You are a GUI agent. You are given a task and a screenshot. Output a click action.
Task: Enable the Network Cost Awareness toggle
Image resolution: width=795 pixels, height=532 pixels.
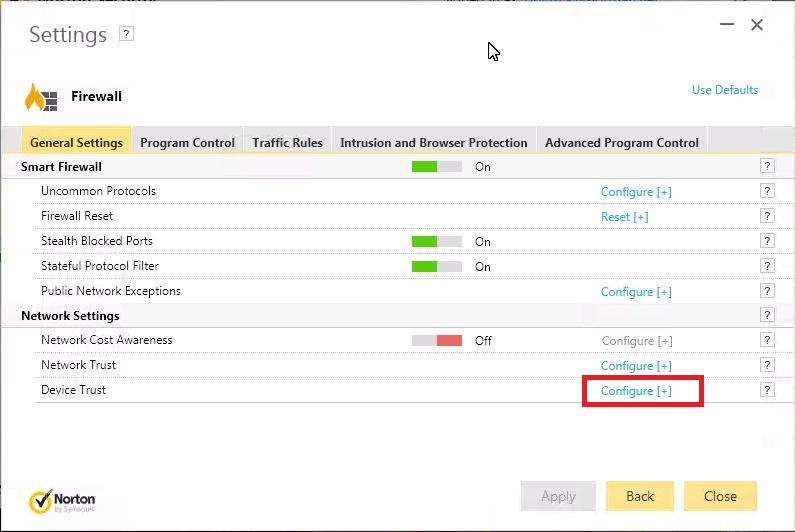click(437, 341)
